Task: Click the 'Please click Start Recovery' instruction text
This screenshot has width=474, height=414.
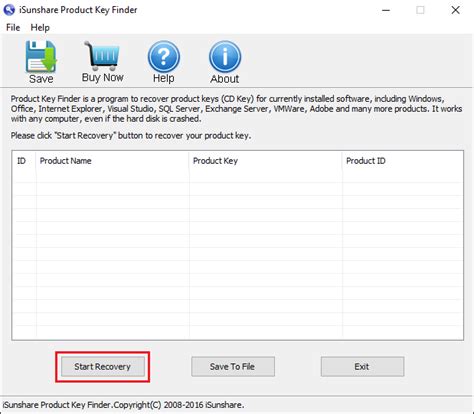Action: [131, 136]
